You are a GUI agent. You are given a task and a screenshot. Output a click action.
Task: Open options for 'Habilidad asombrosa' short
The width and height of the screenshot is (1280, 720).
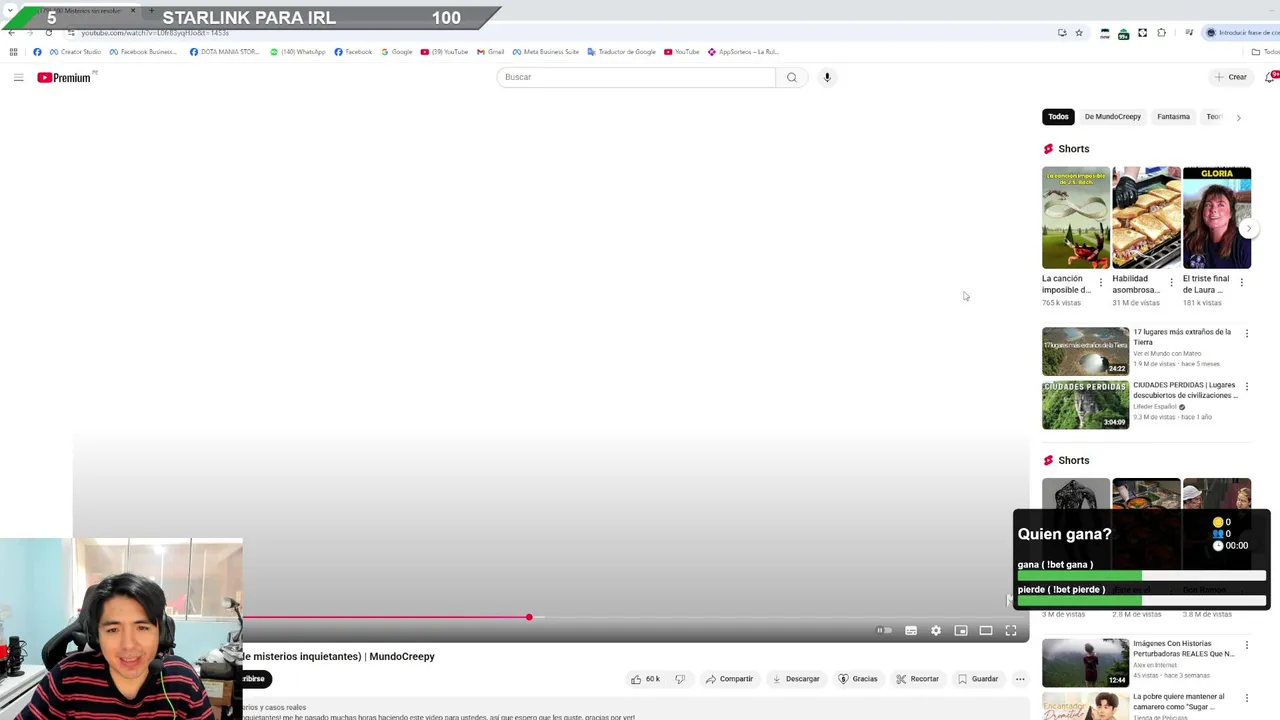point(1171,283)
